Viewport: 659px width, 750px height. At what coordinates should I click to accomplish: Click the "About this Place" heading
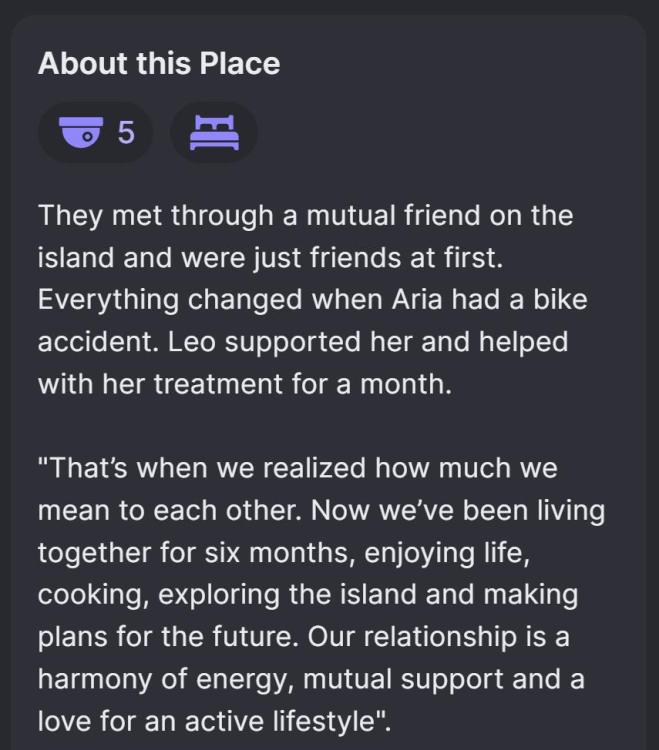(159, 64)
